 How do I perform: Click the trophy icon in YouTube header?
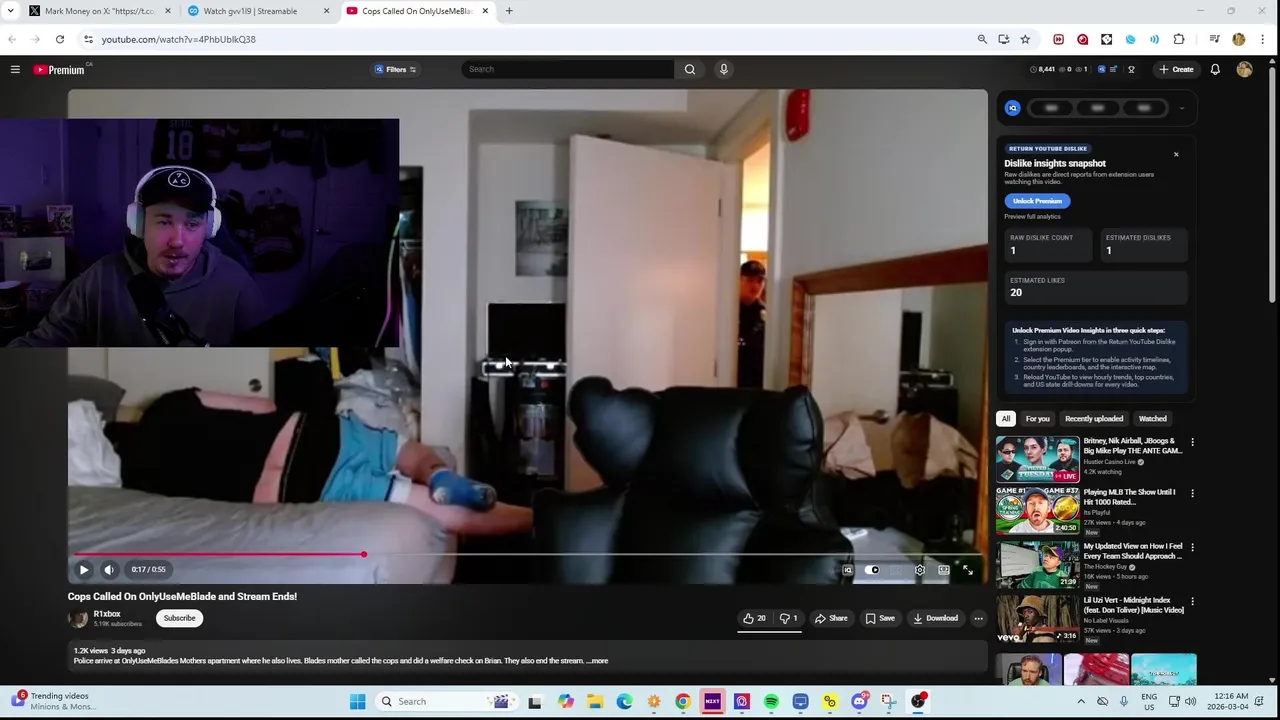(x=1131, y=69)
